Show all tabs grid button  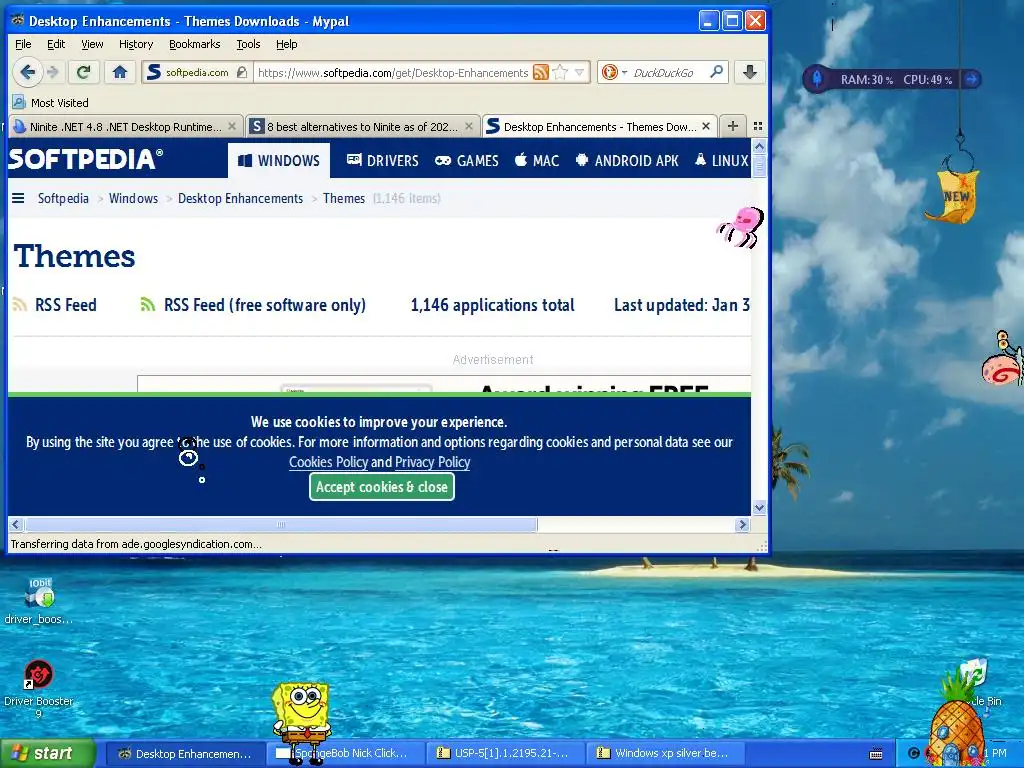758,126
